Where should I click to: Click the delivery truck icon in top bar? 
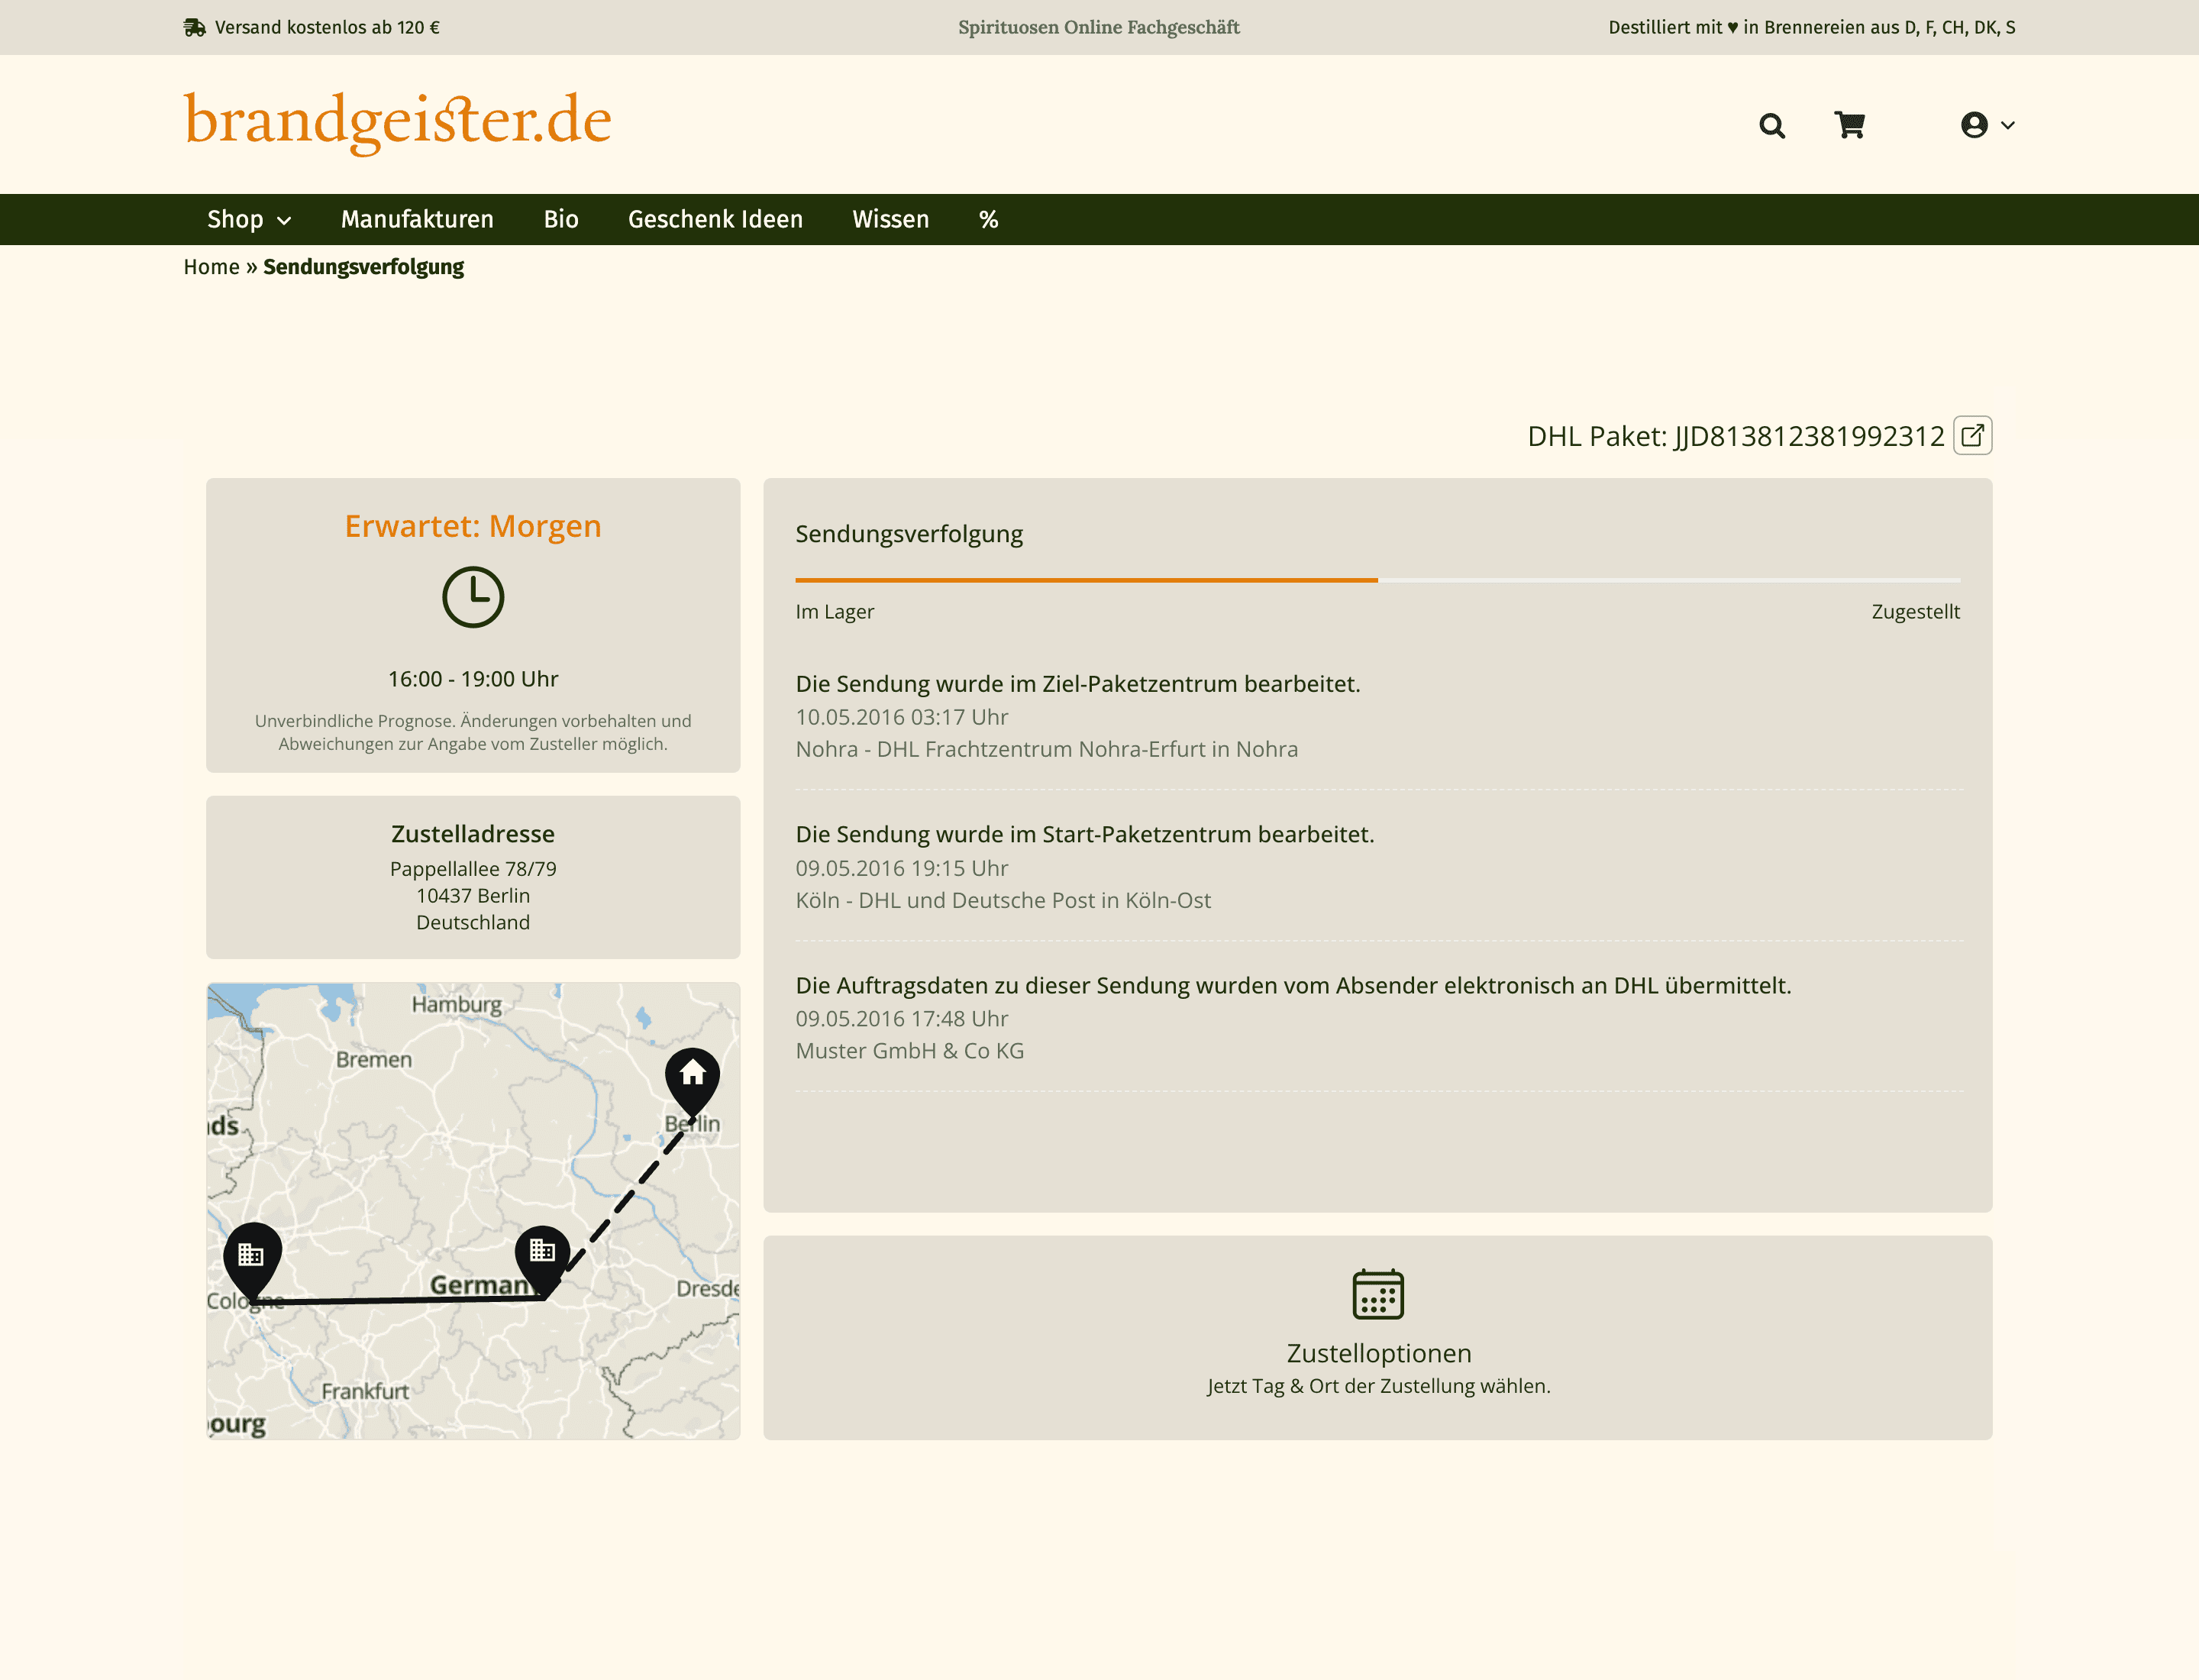pyautogui.click(x=194, y=27)
